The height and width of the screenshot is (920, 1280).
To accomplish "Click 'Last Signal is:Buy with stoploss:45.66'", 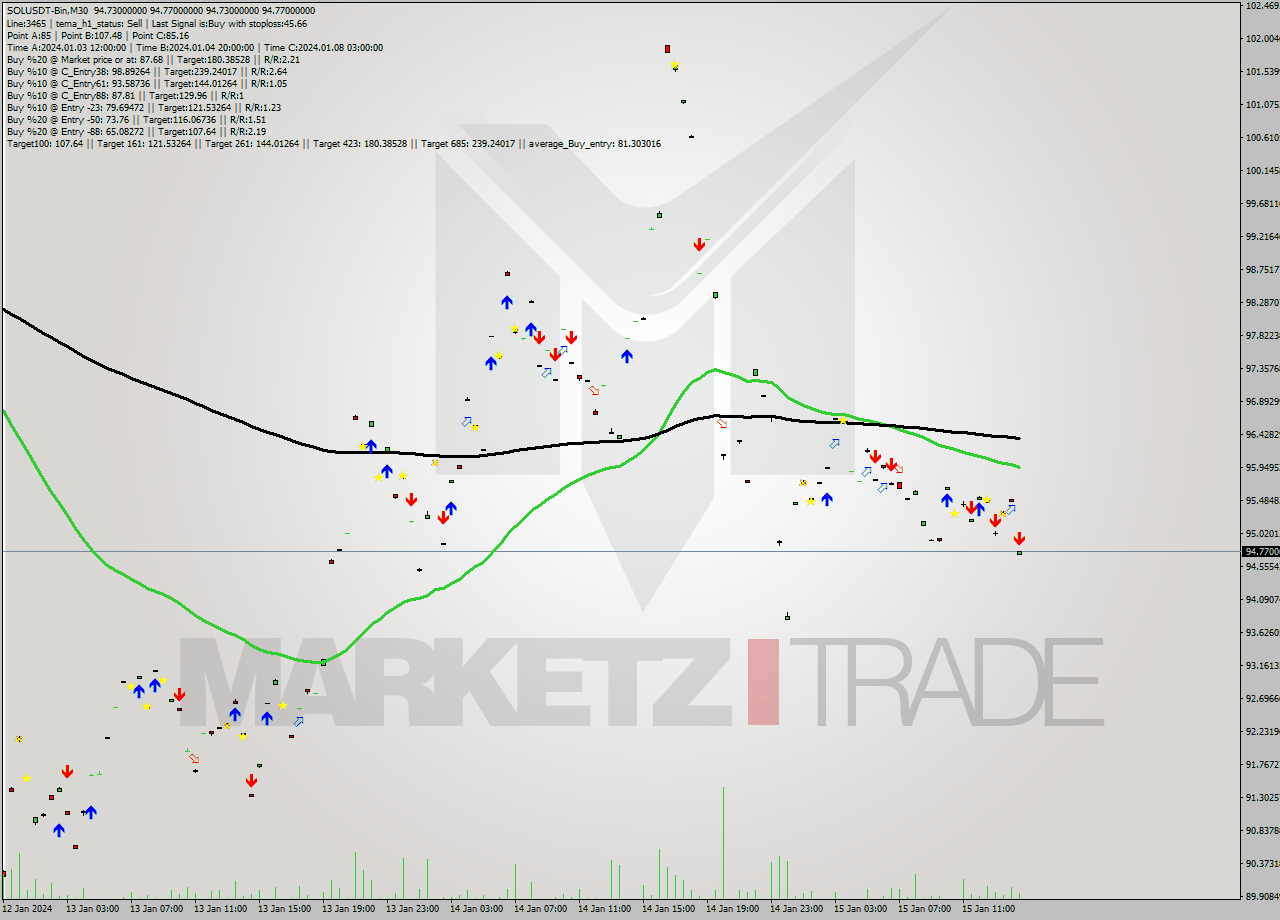I will pos(228,23).
